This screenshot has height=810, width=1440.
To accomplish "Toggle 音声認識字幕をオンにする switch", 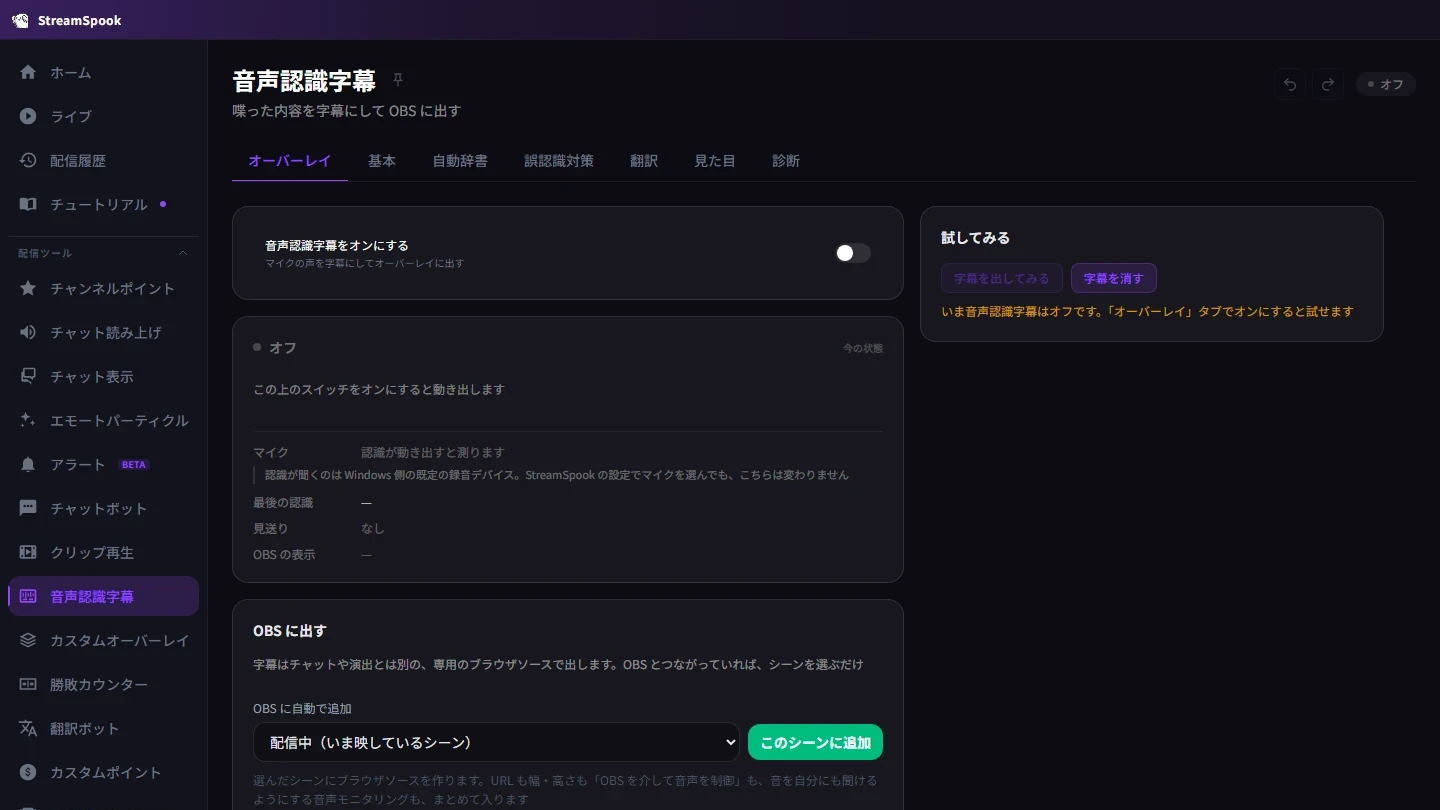I will (853, 253).
